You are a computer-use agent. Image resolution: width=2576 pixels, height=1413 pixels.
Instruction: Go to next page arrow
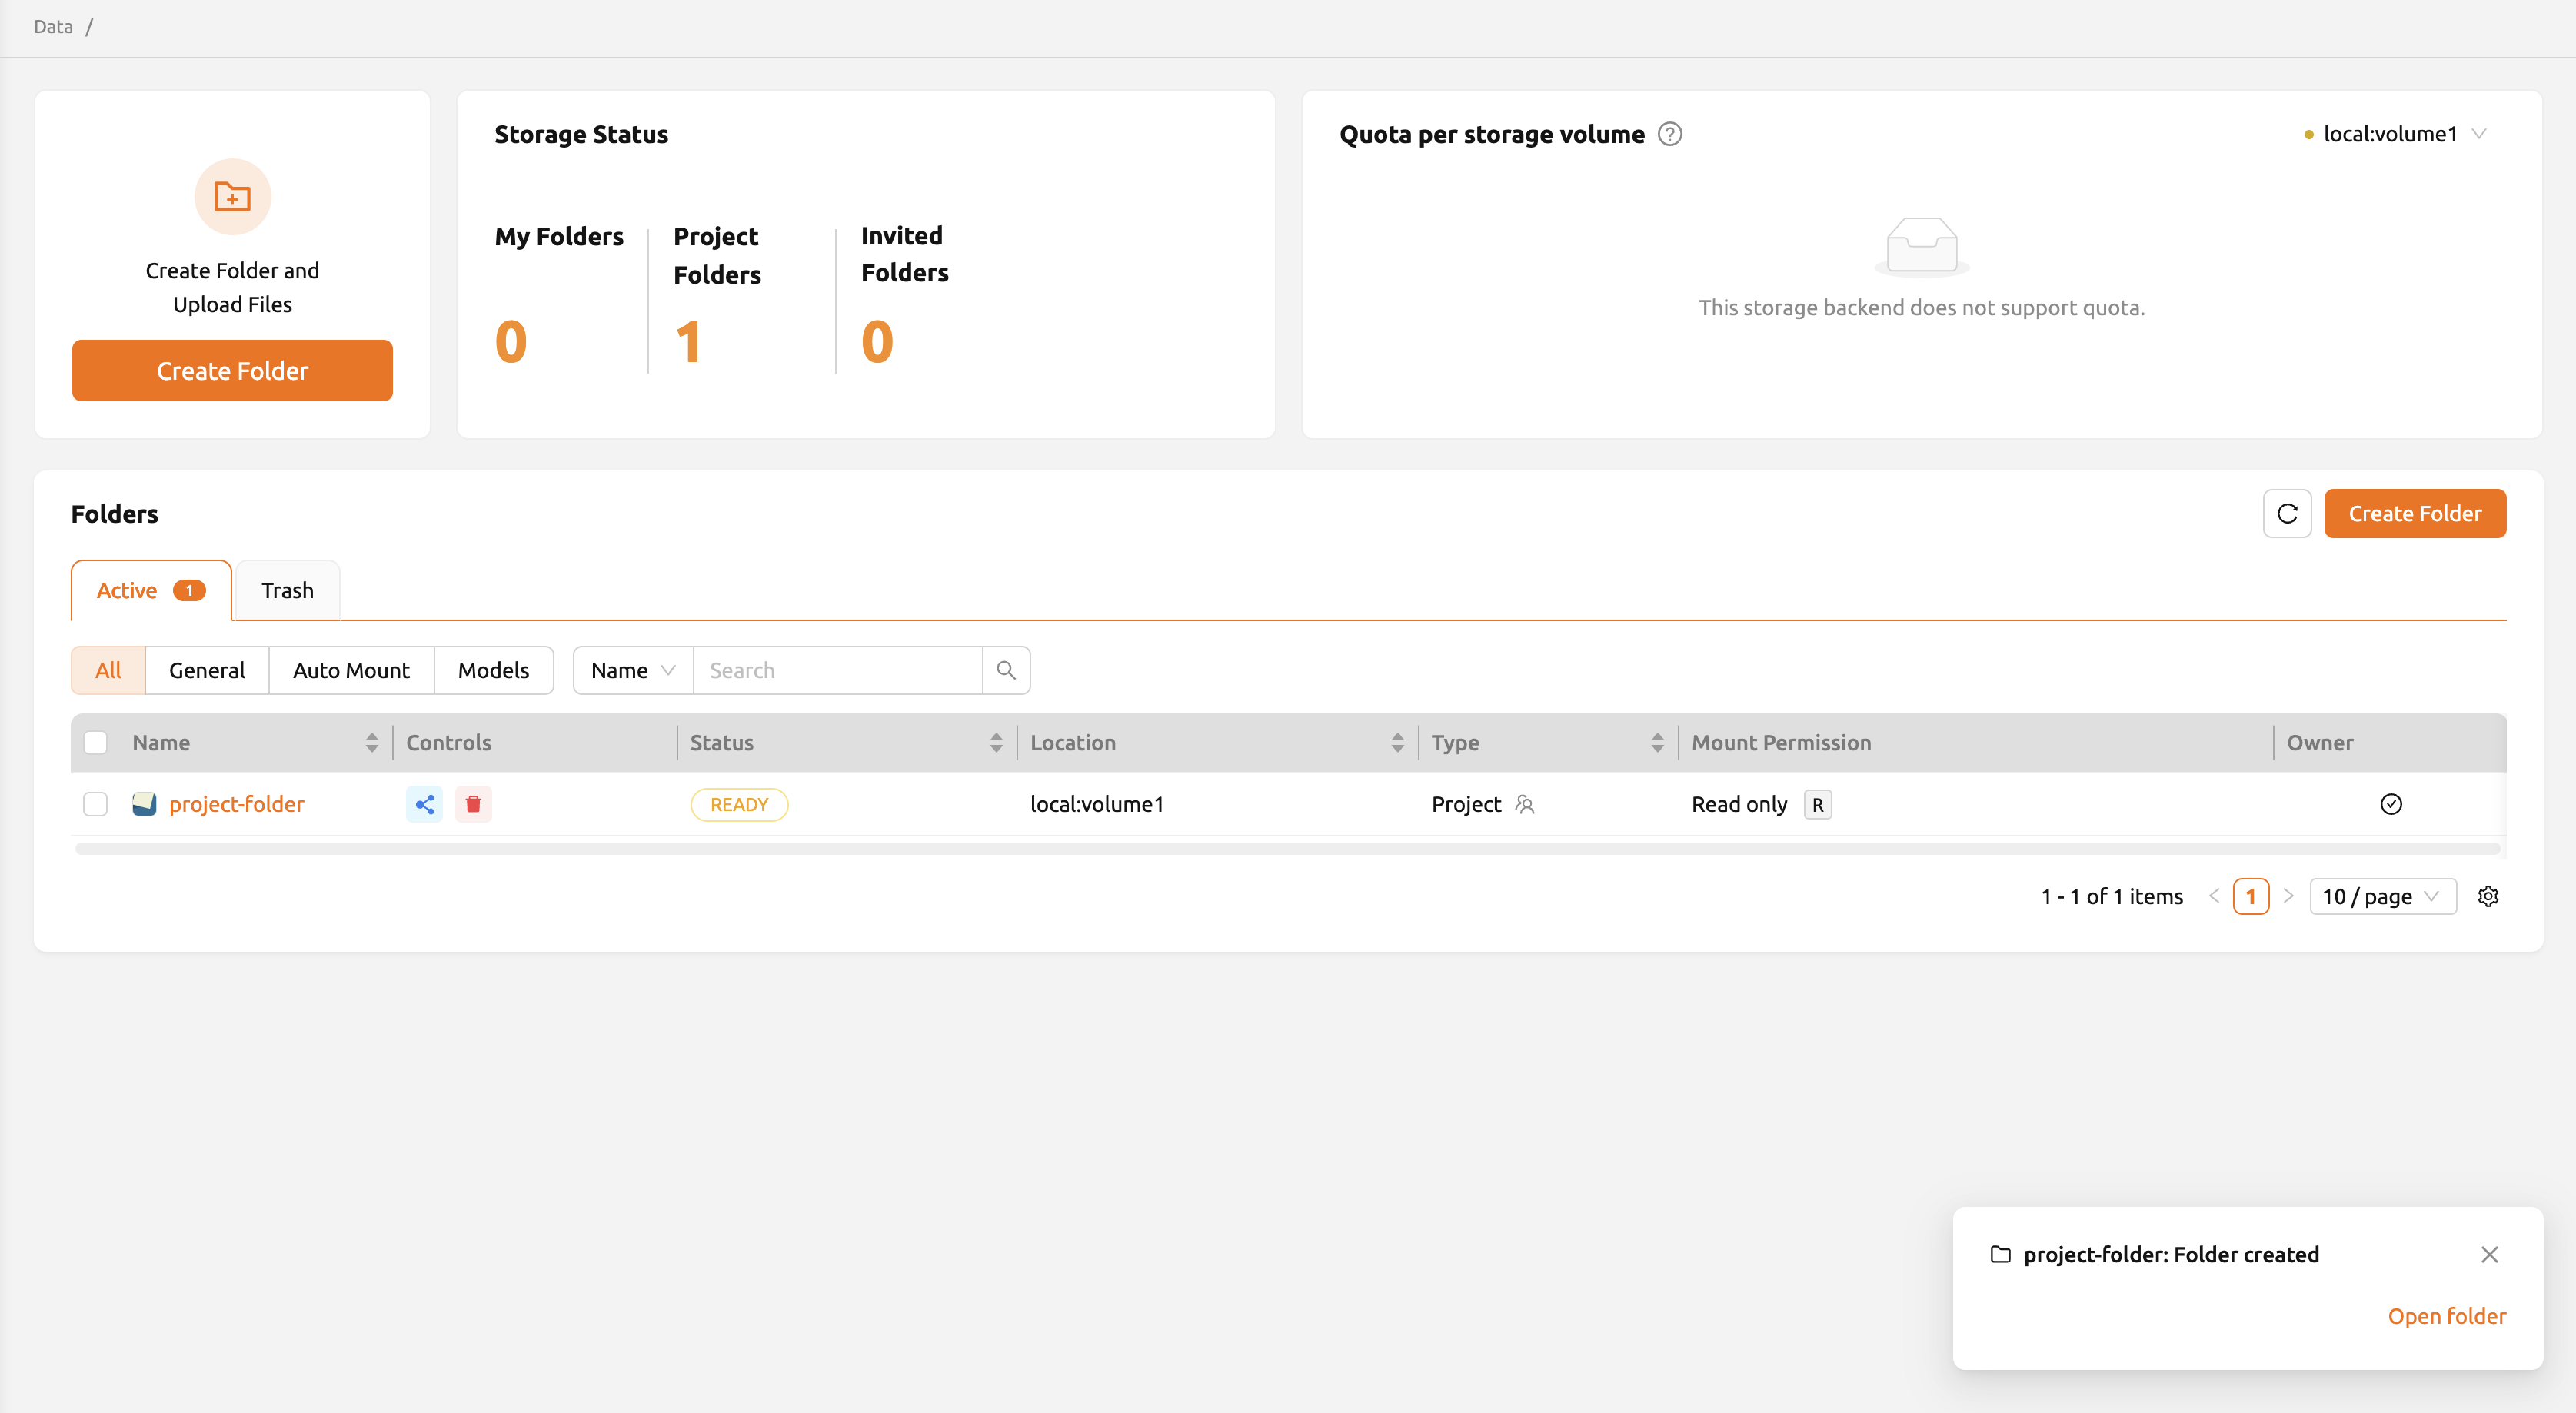[x=2287, y=896]
